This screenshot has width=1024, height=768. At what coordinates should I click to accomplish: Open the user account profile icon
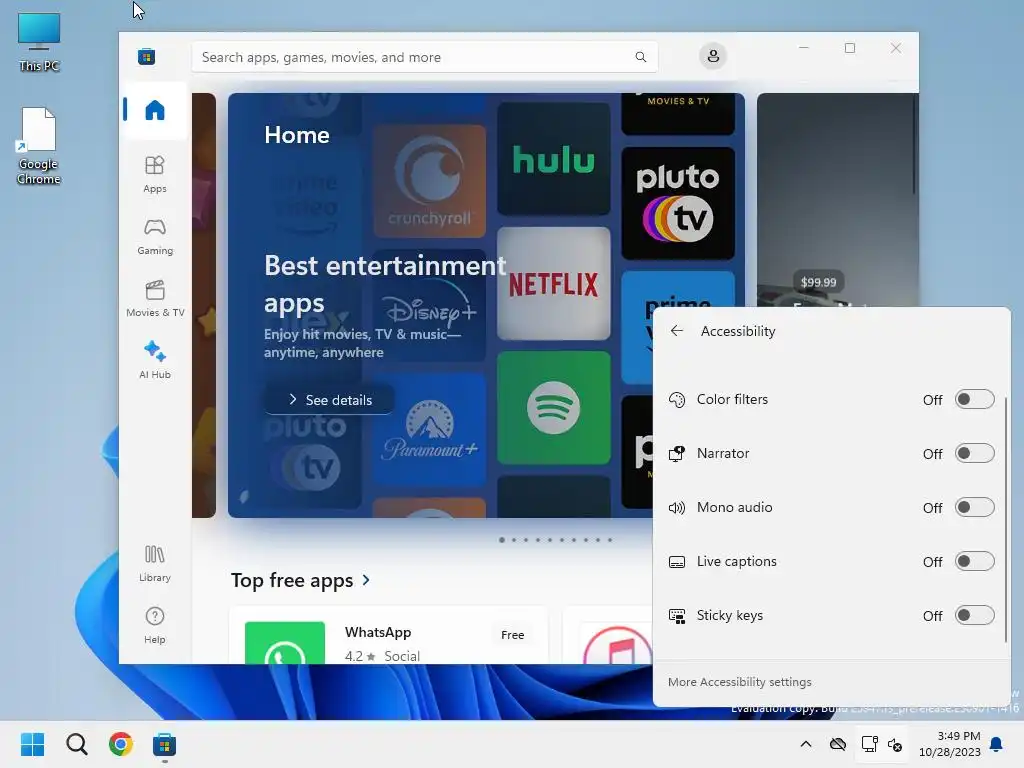click(713, 56)
